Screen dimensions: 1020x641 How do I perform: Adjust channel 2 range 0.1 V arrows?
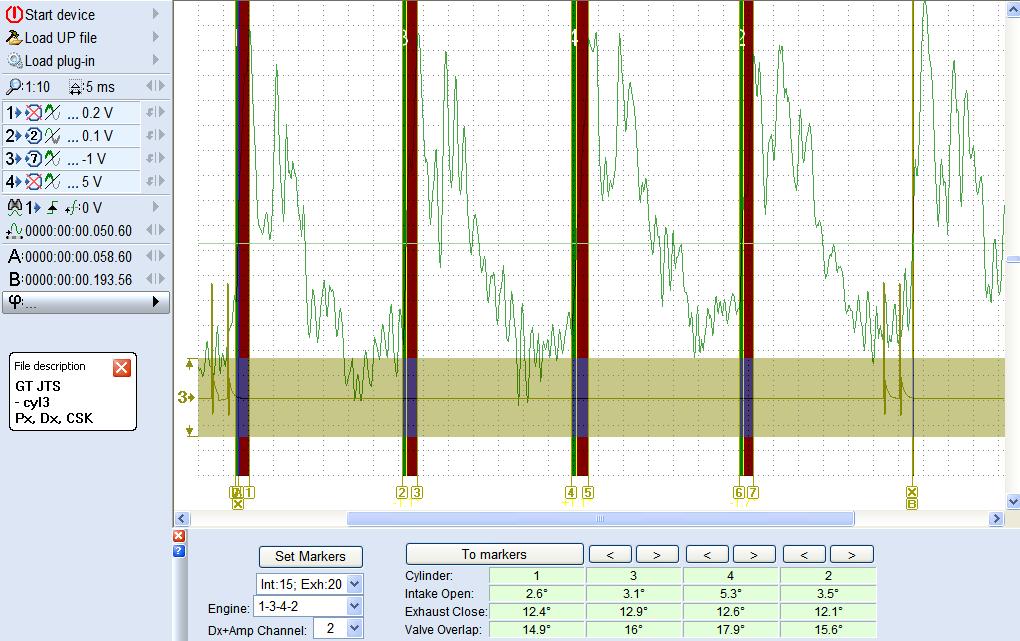click(x=155, y=135)
